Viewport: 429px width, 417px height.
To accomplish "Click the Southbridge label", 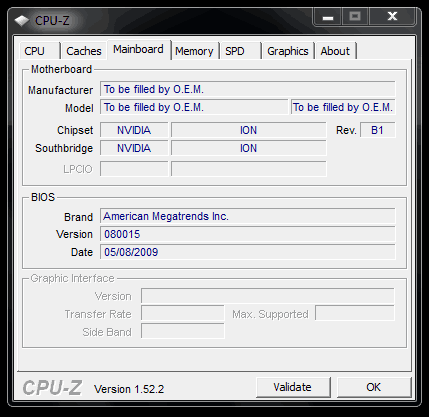I will pos(64,148).
